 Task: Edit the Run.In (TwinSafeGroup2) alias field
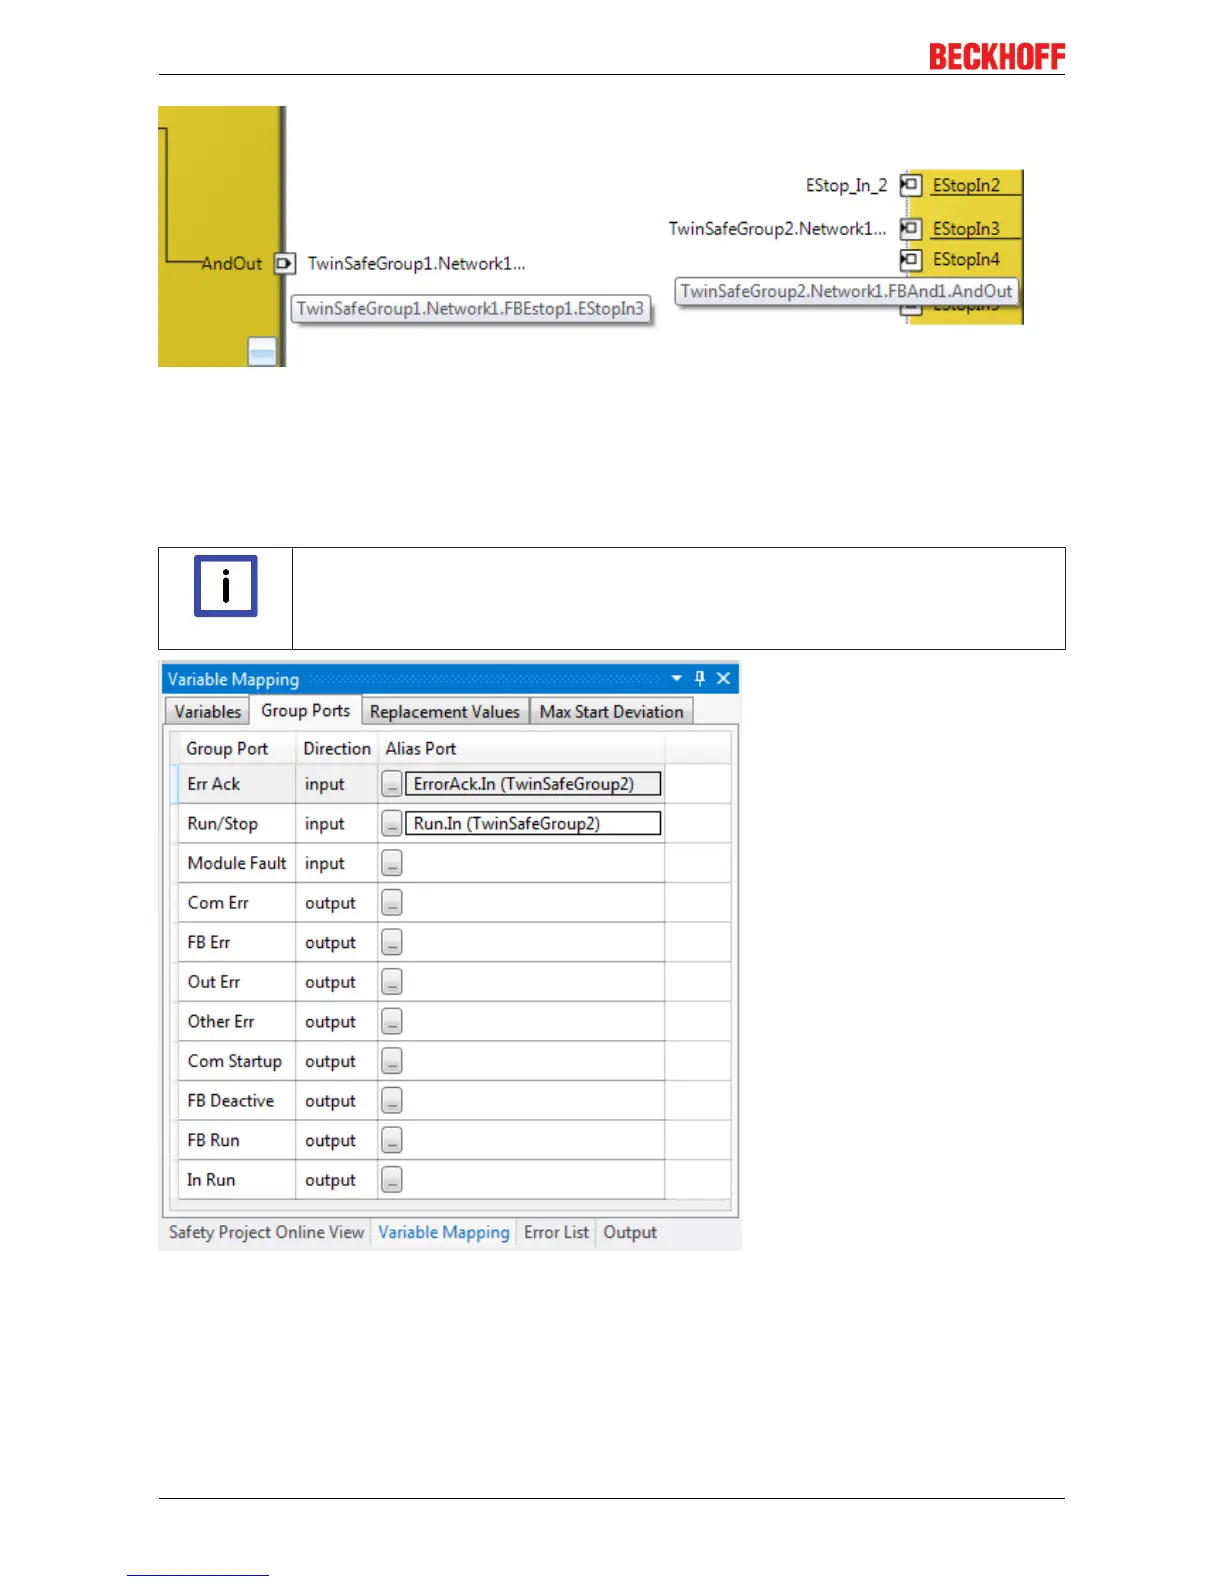[533, 823]
